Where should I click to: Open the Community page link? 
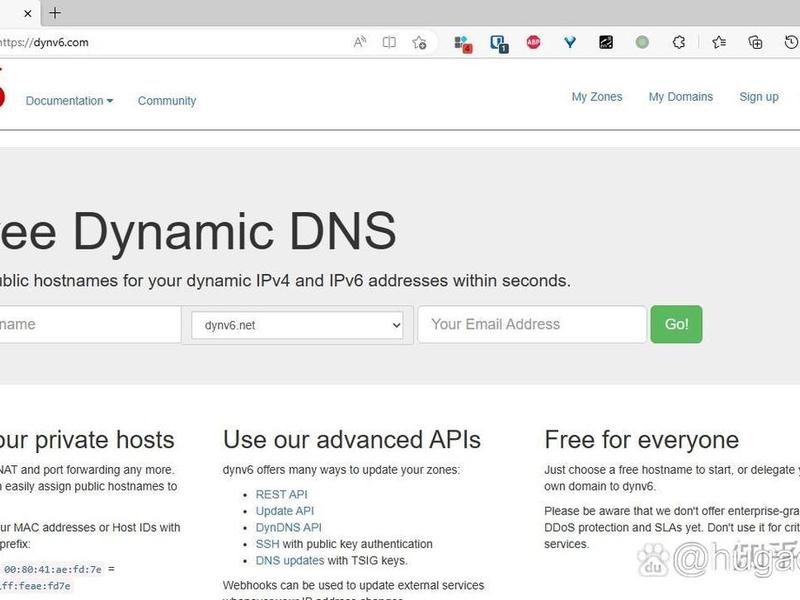(167, 101)
